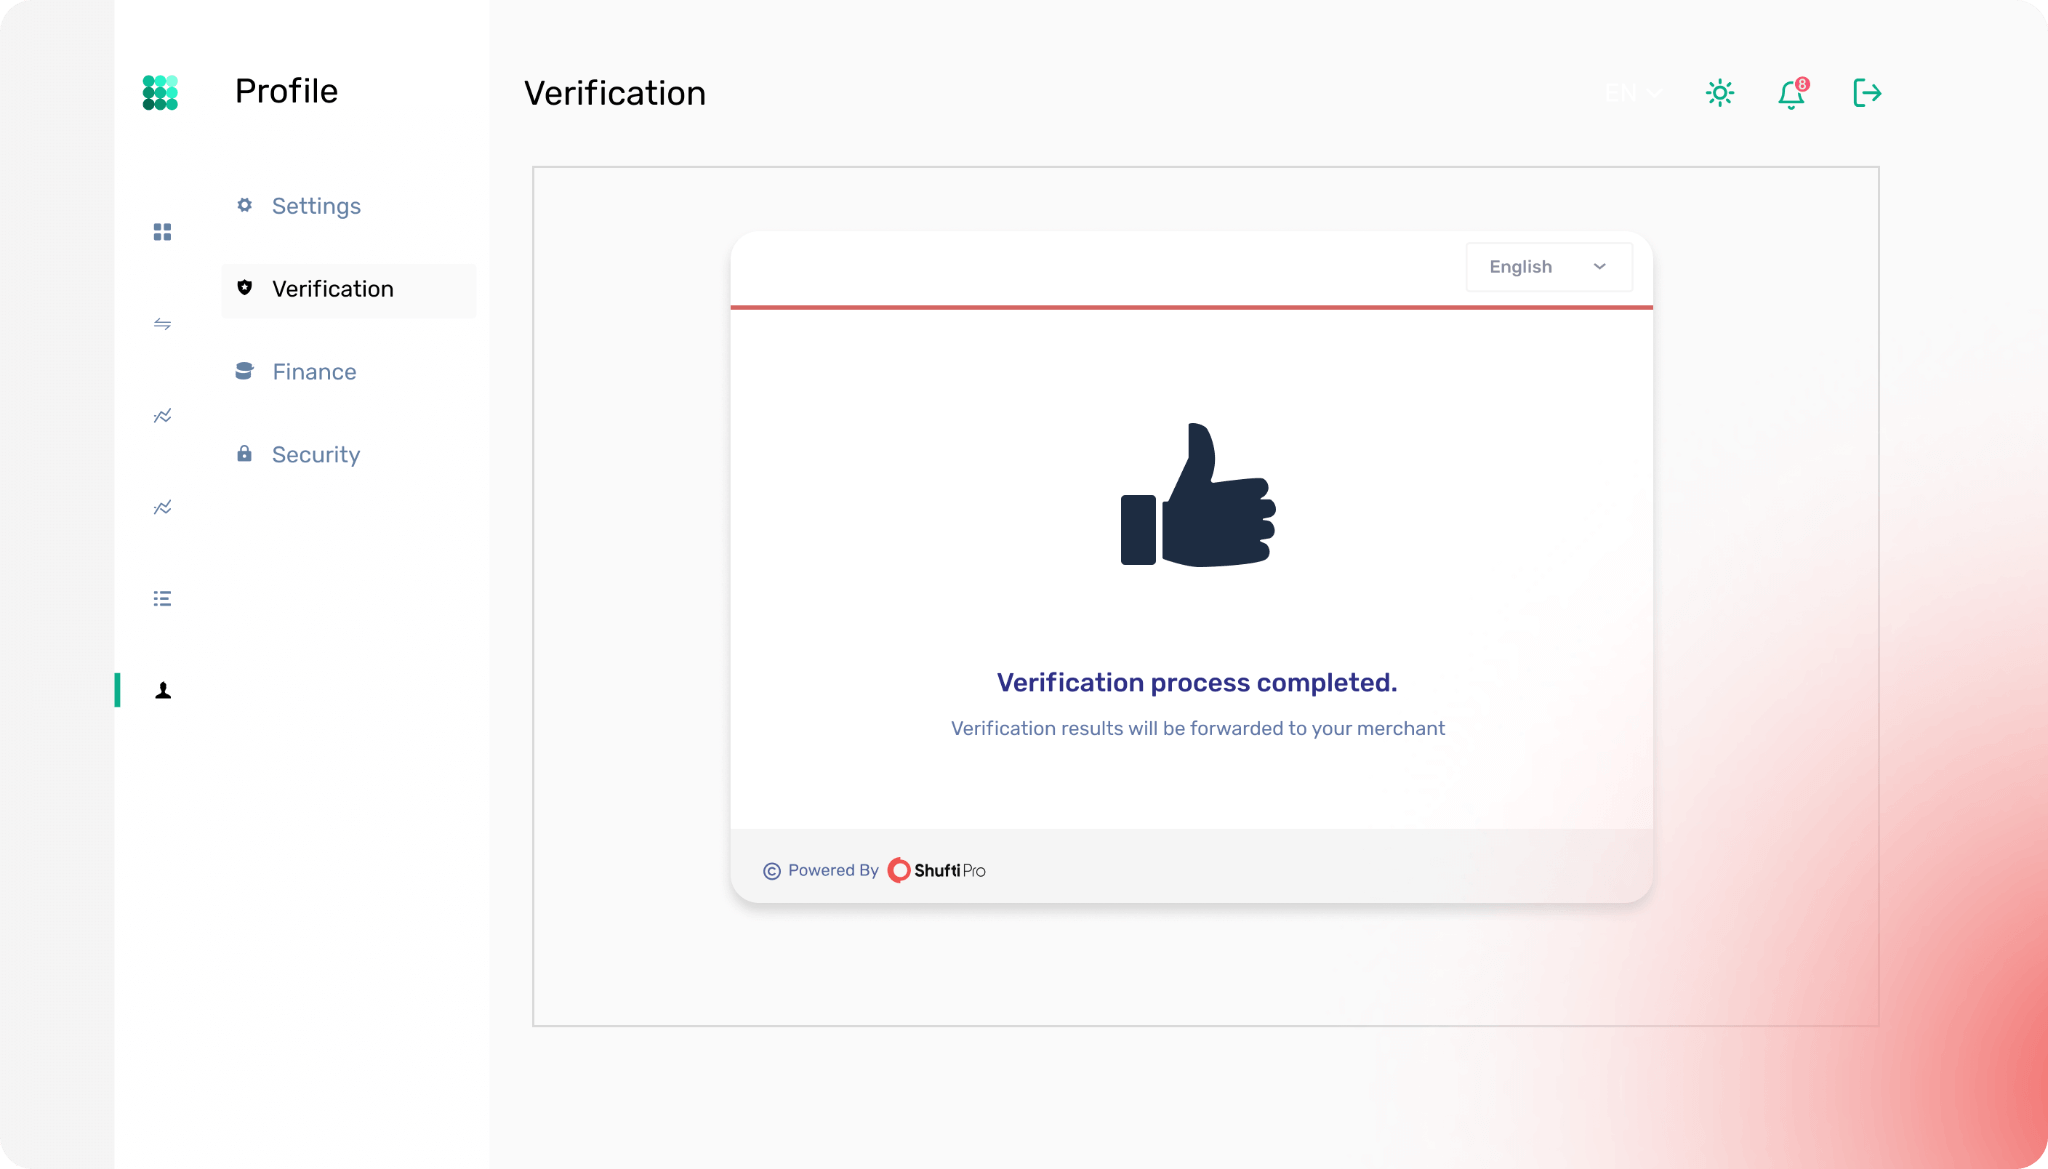Click the chart icon just above list icon
2048x1169 pixels.
[x=162, y=508]
